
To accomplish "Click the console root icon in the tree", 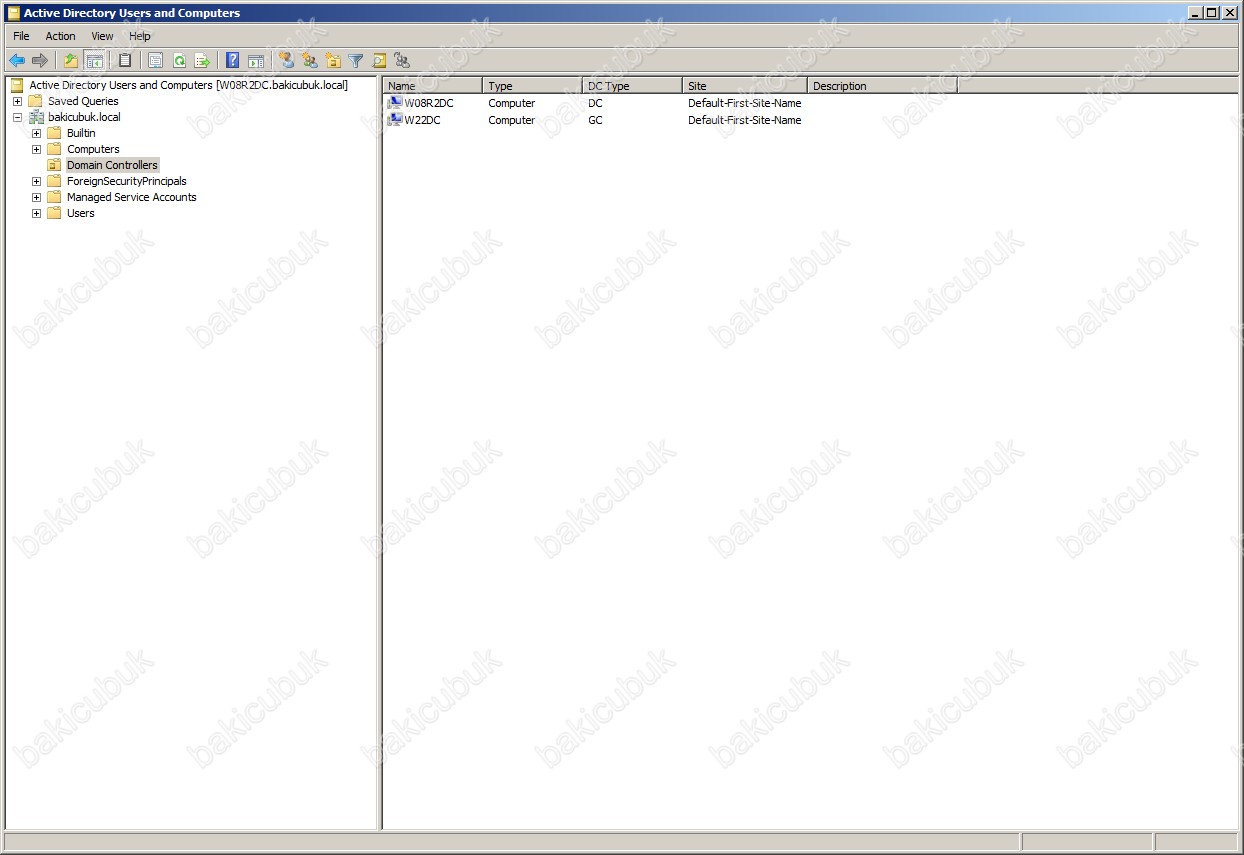I will coord(17,85).
